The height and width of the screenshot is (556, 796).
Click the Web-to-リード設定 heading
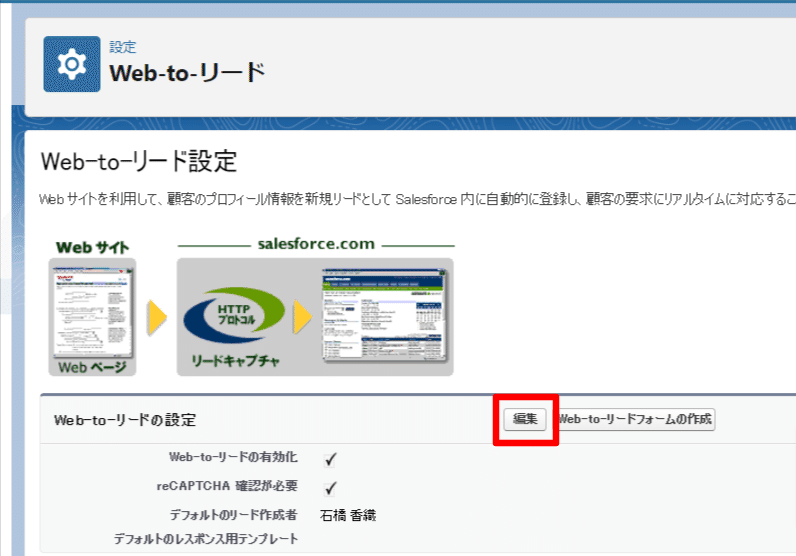point(139,162)
